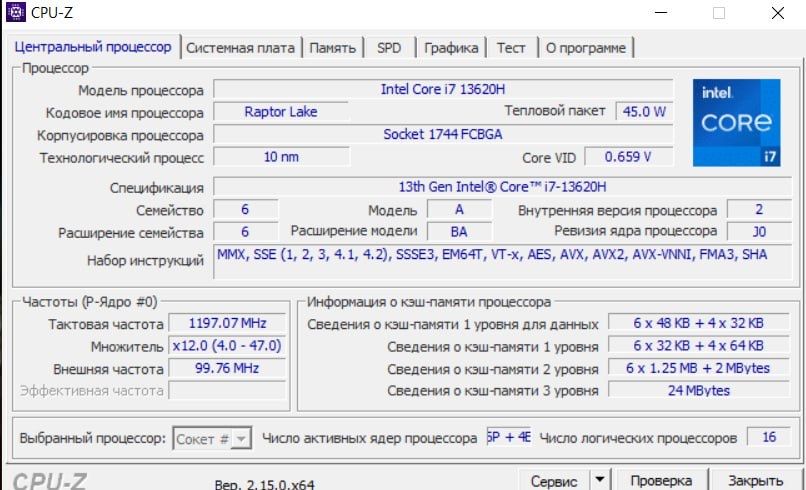Click the Набор инструкций label

click(x=145, y=261)
